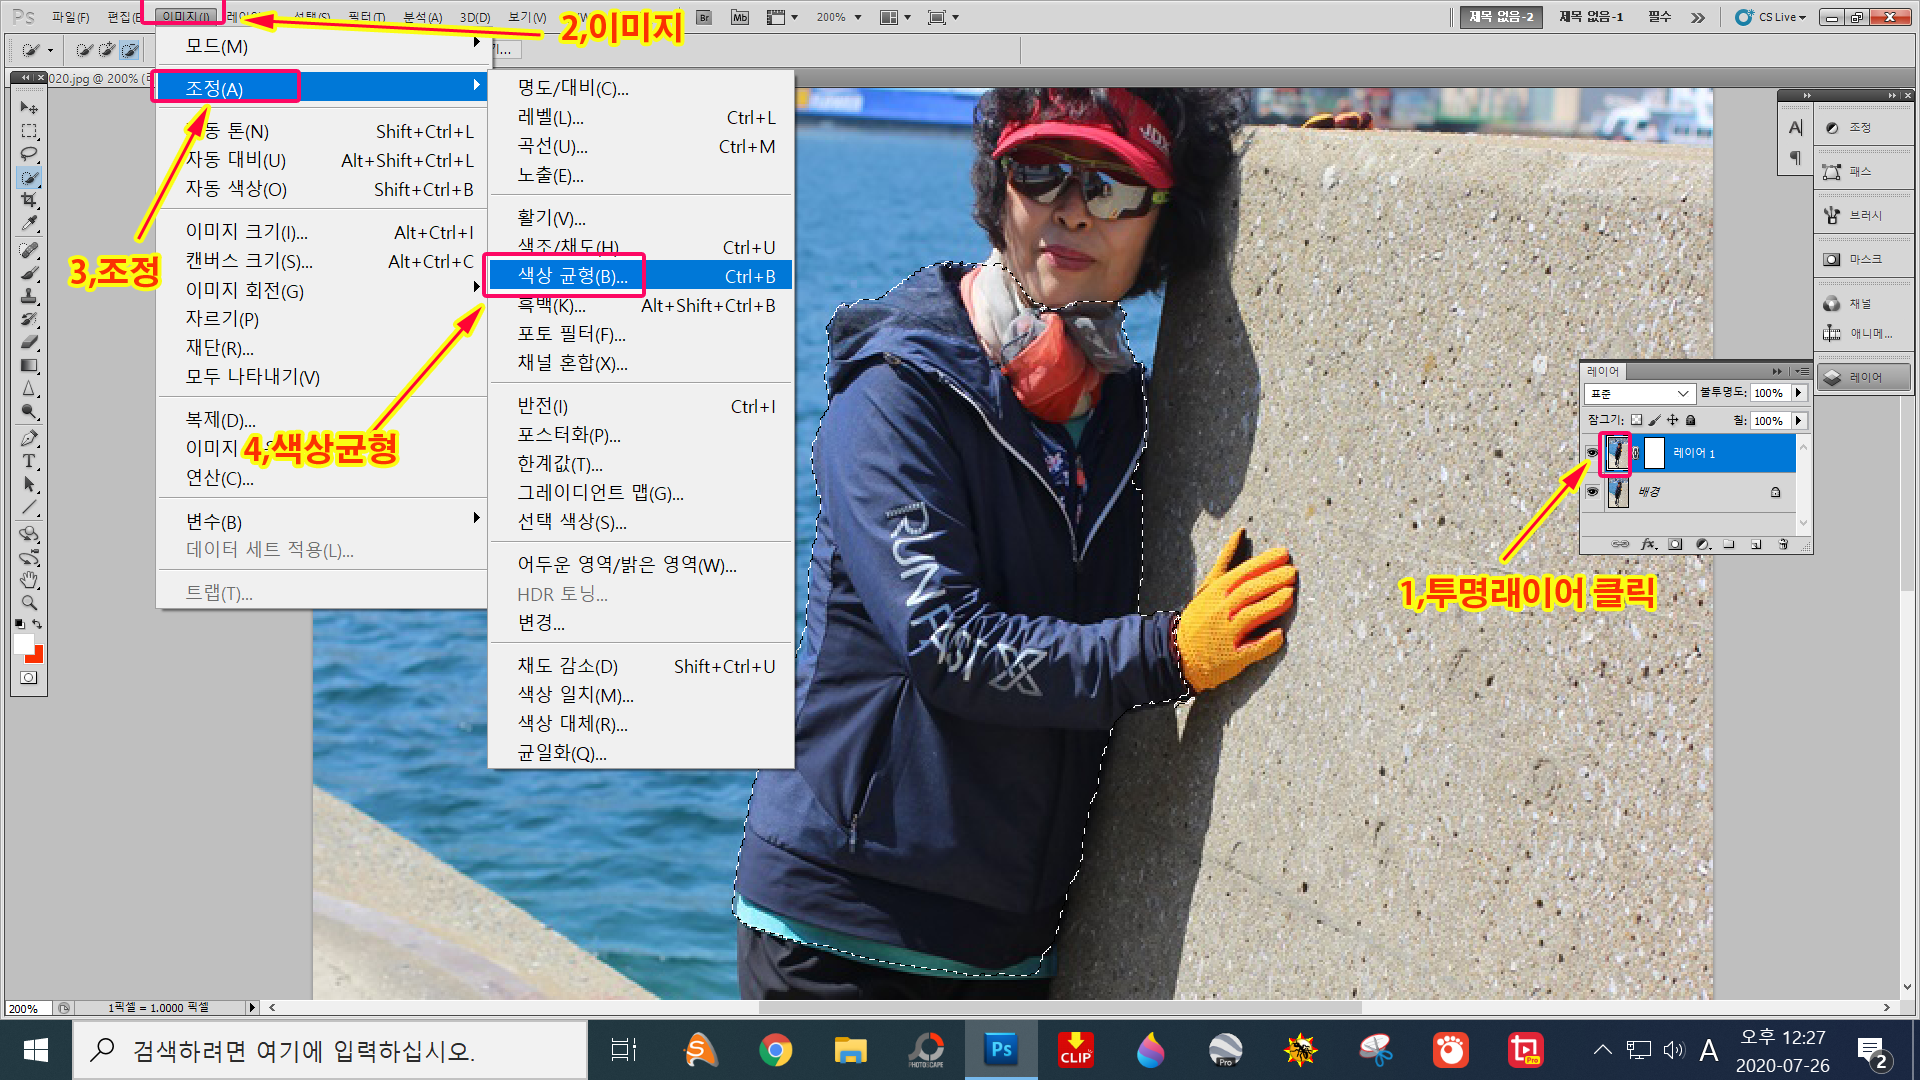Select 이미지 크기(I) menu item
This screenshot has height=1080, width=1920.
pyautogui.click(x=246, y=232)
